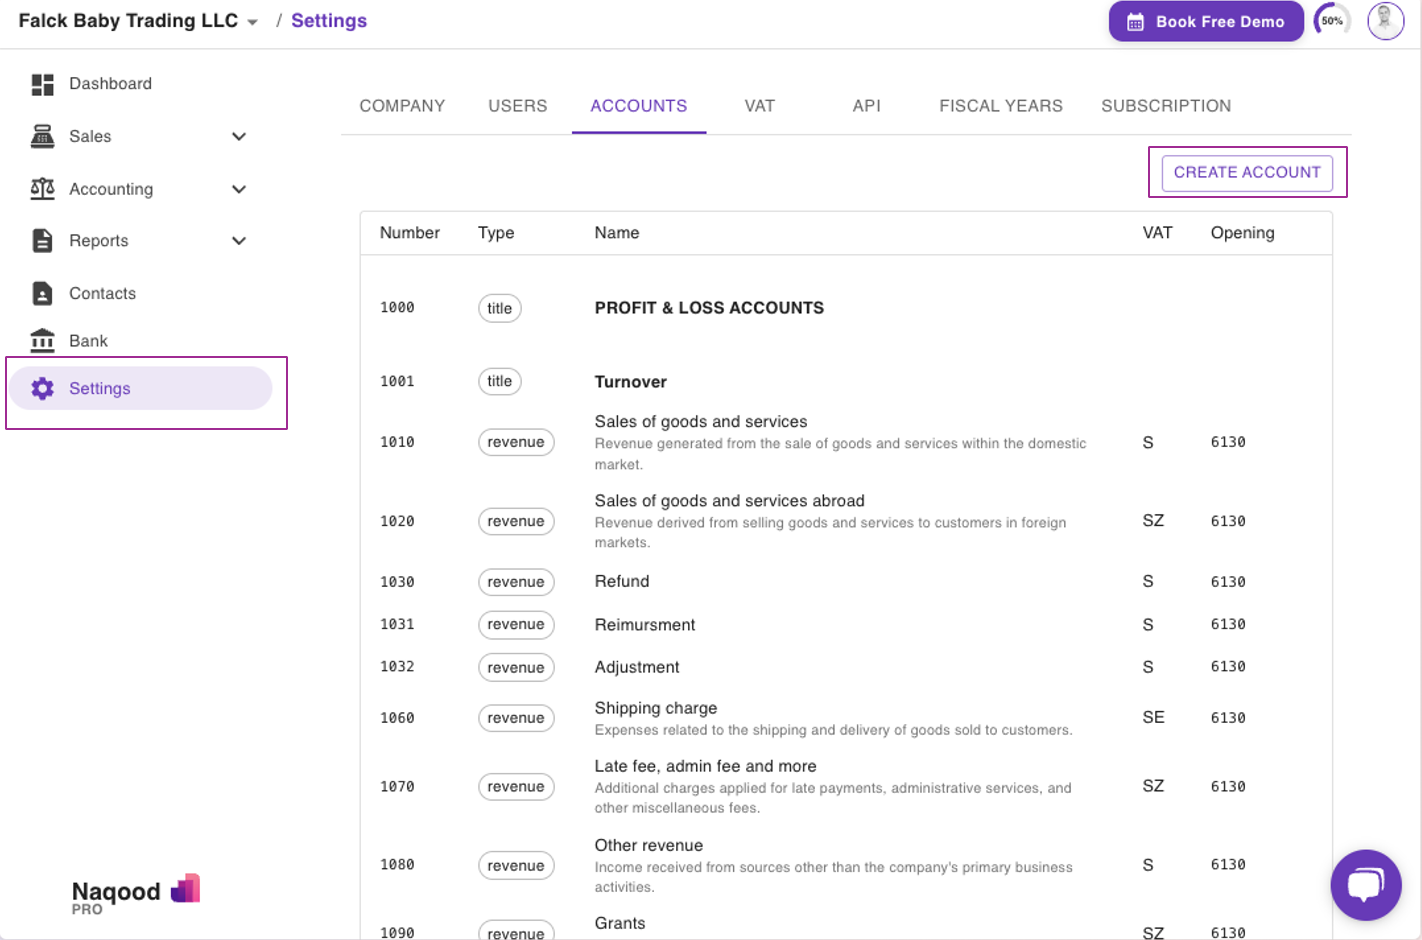Click the Create Account button
The height and width of the screenshot is (940, 1422).
click(1246, 173)
